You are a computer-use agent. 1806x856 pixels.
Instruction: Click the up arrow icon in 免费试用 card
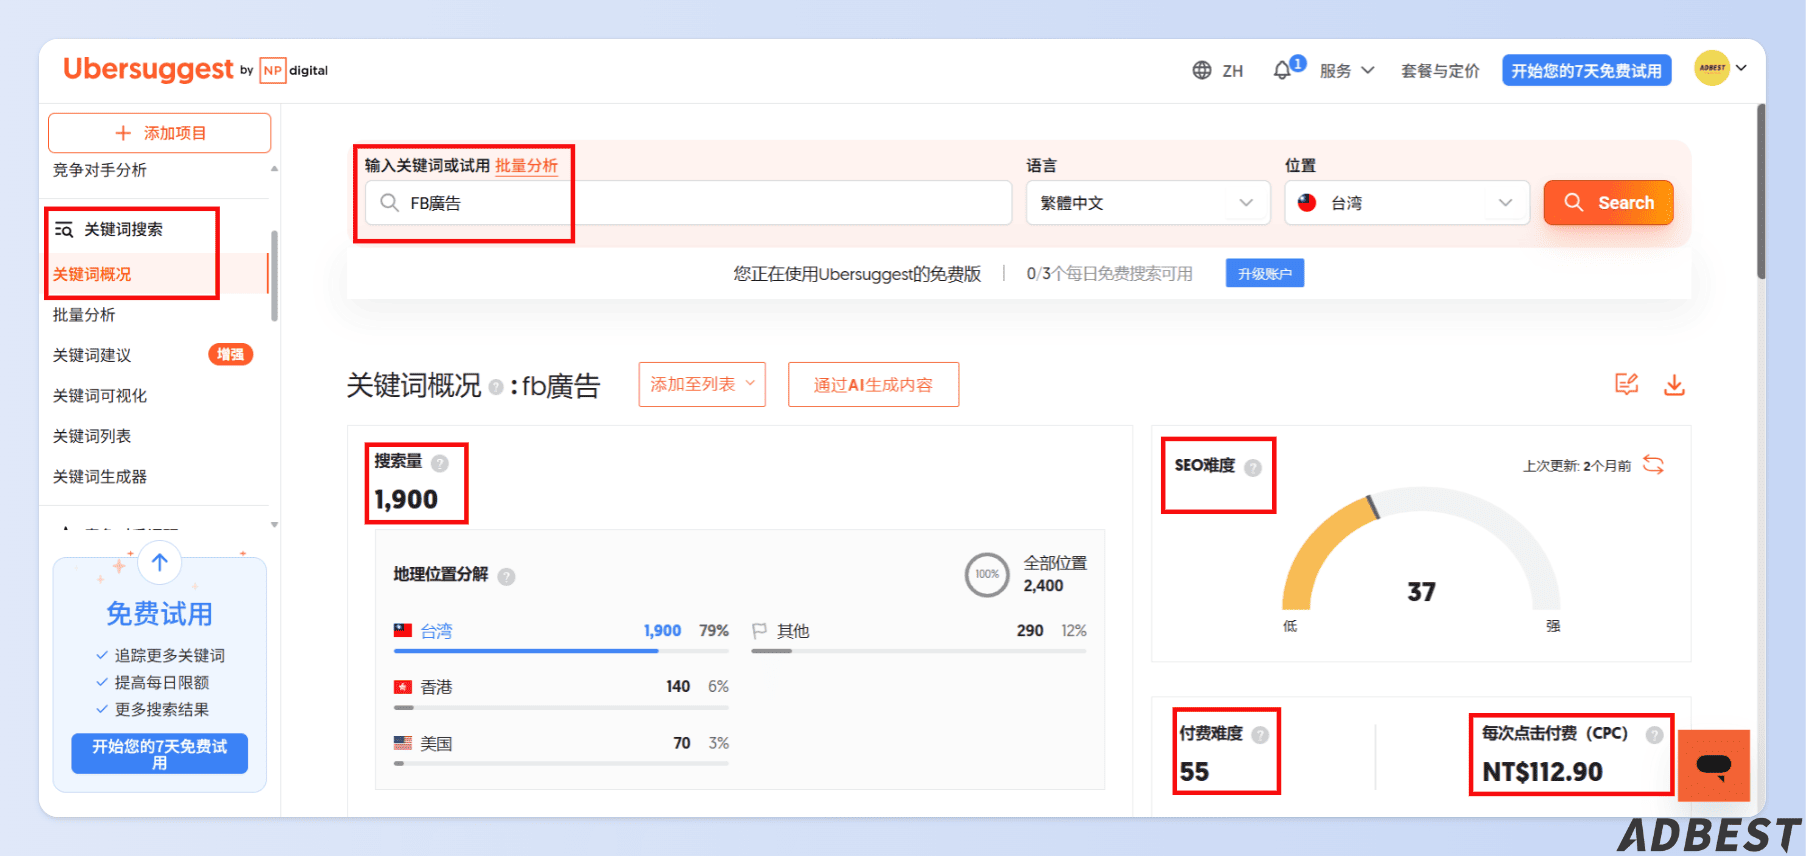coord(159,563)
